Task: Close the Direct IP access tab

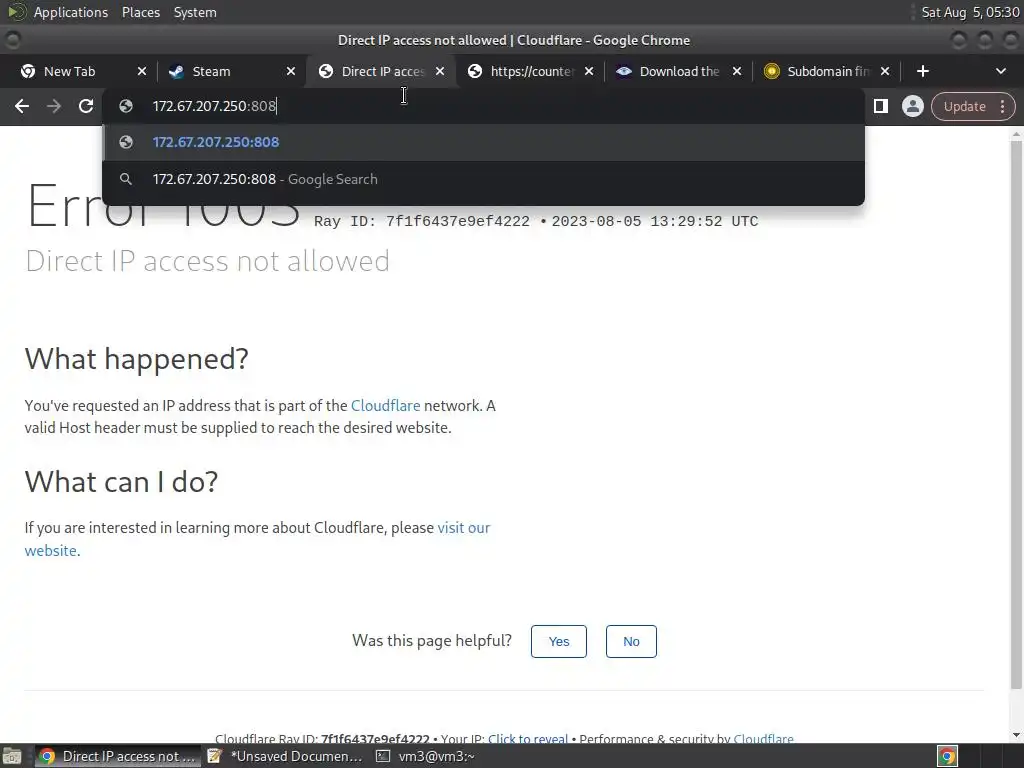Action: pos(440,71)
